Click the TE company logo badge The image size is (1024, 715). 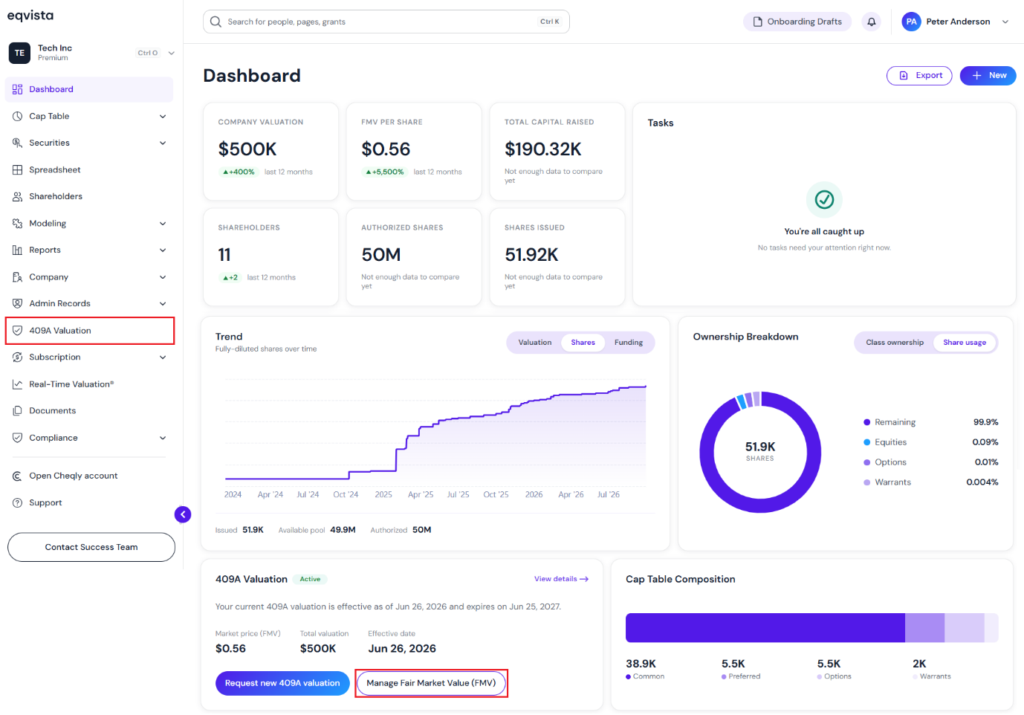20,53
